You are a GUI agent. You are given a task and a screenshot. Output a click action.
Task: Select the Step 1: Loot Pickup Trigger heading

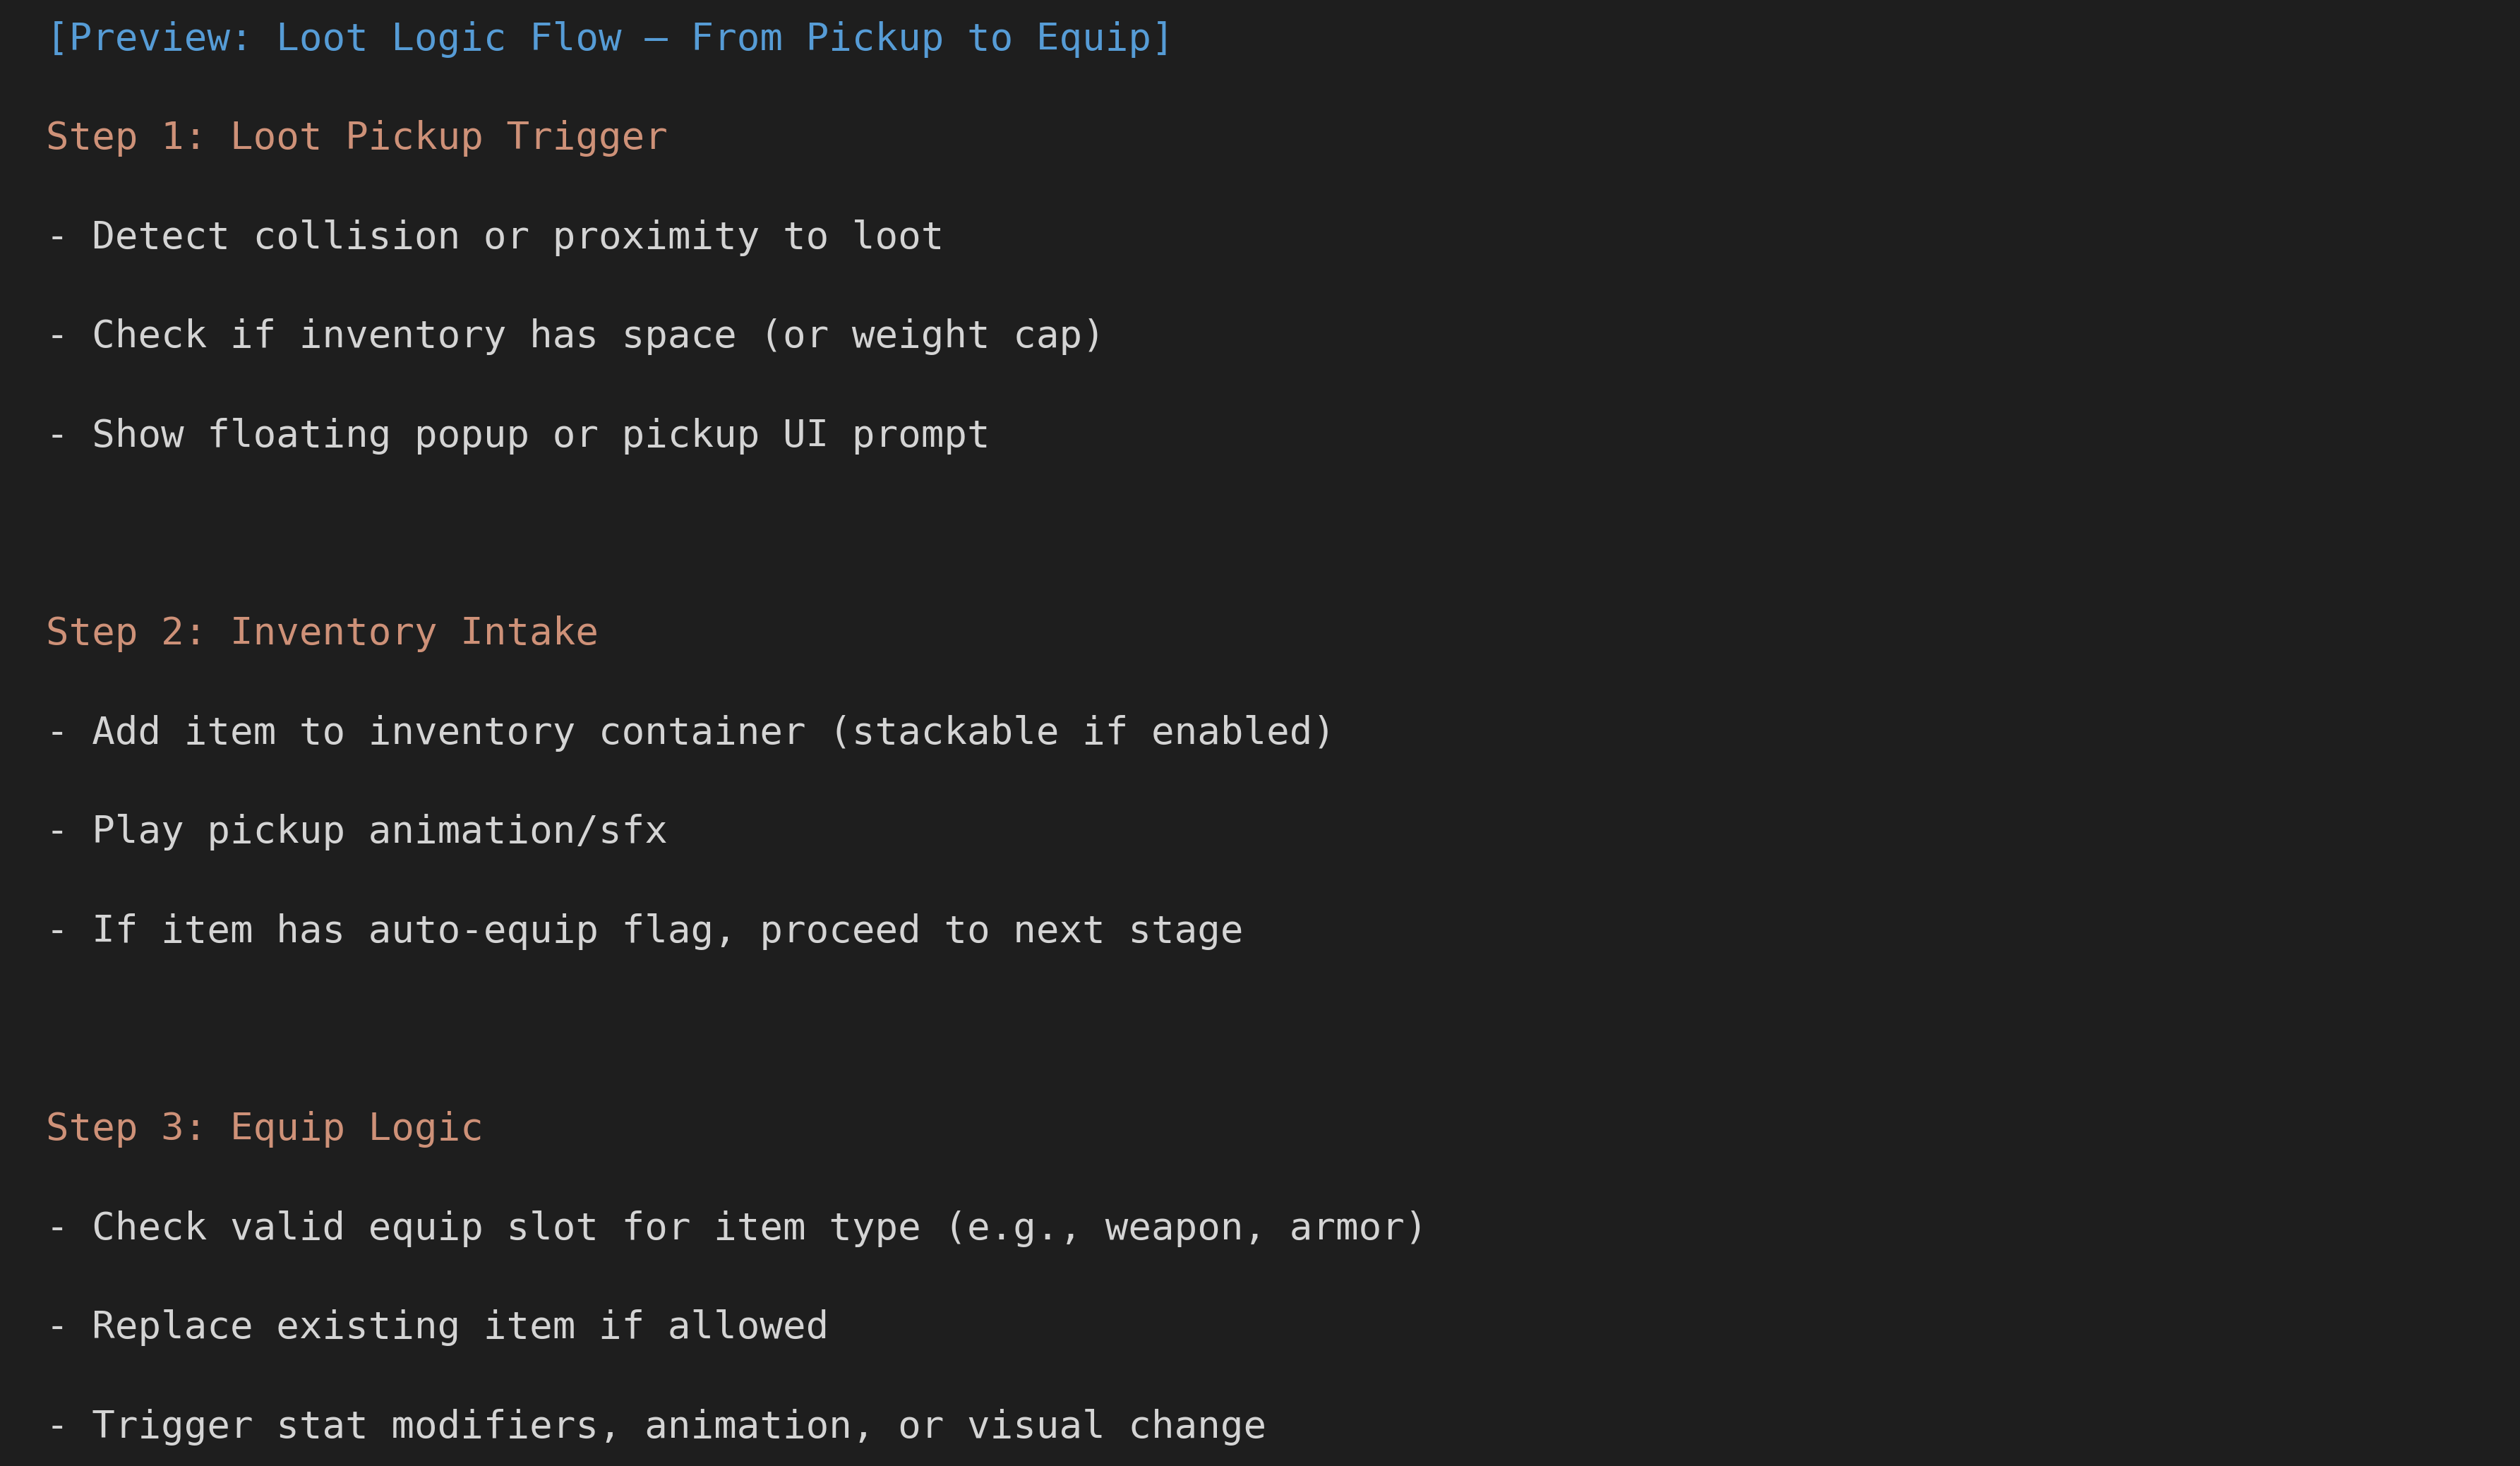[357, 136]
